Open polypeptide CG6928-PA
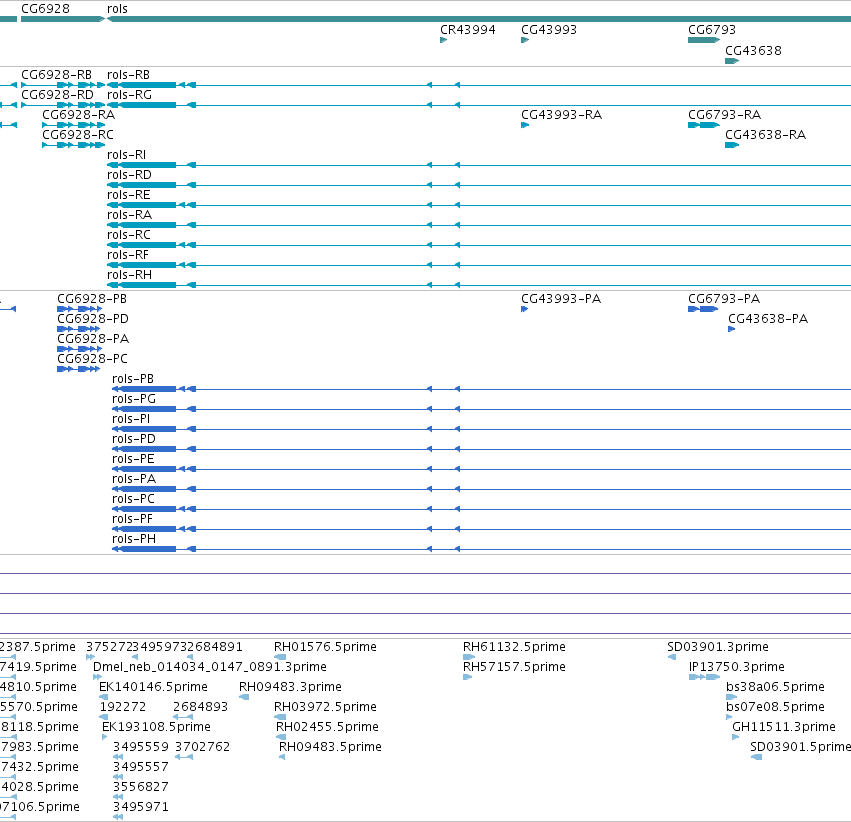Viewport: 851px width, 822px height. coord(93,340)
